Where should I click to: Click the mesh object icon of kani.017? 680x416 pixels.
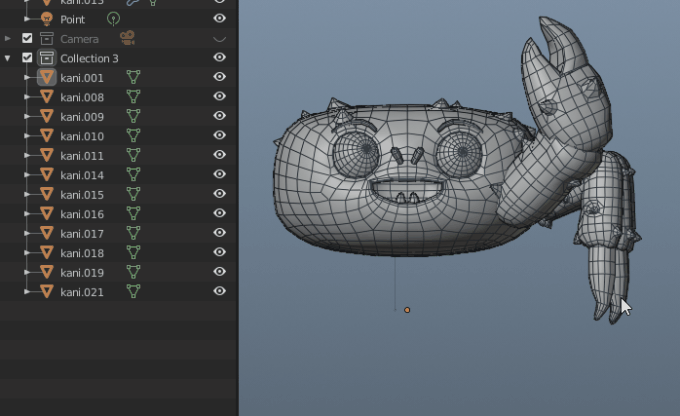point(47,233)
